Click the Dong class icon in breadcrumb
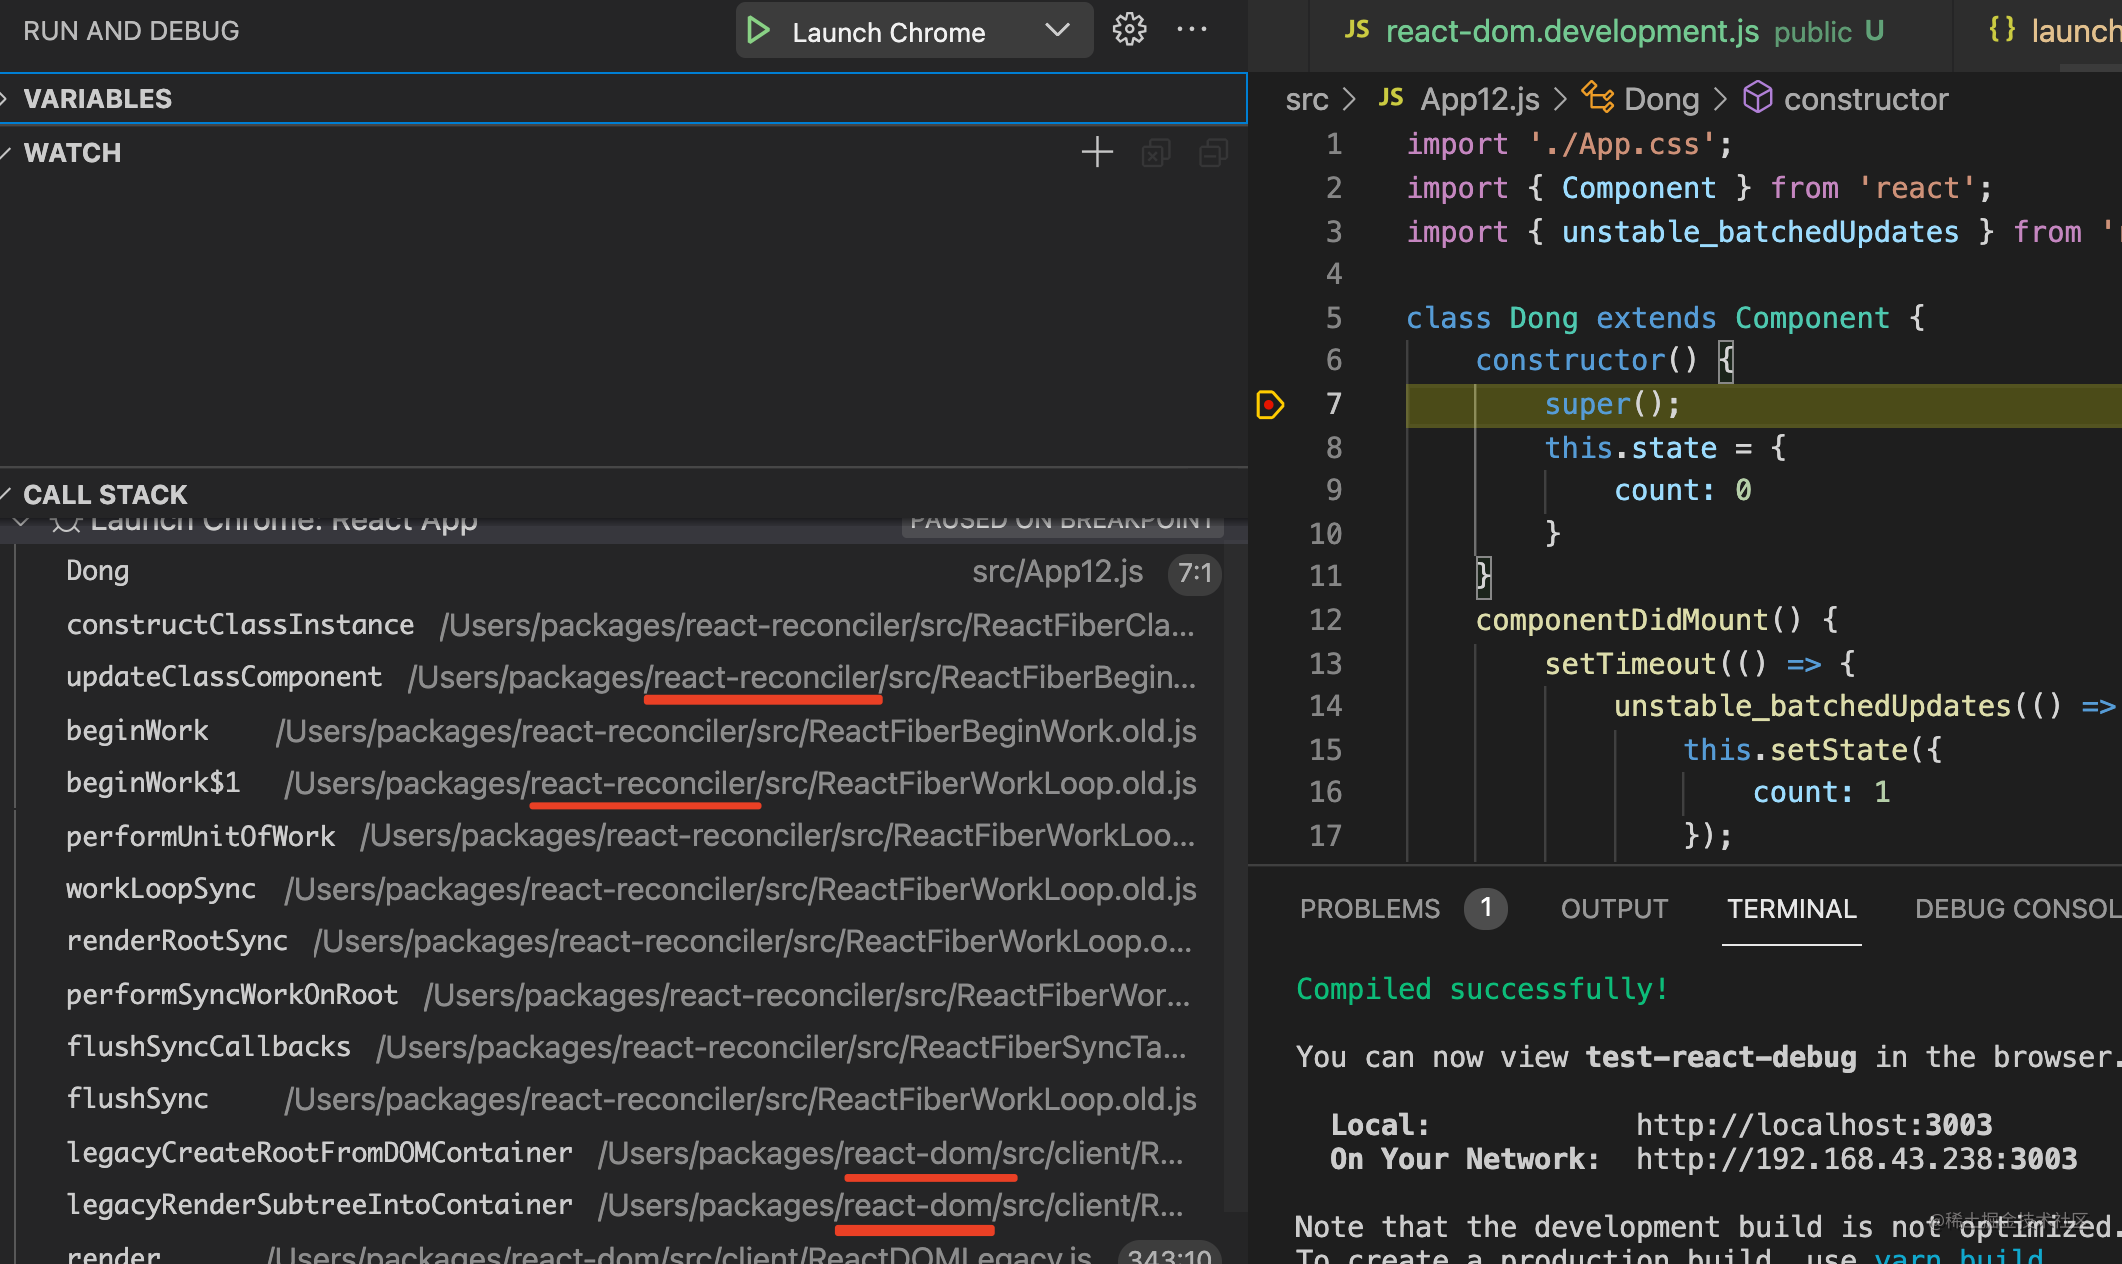 (x=1598, y=98)
